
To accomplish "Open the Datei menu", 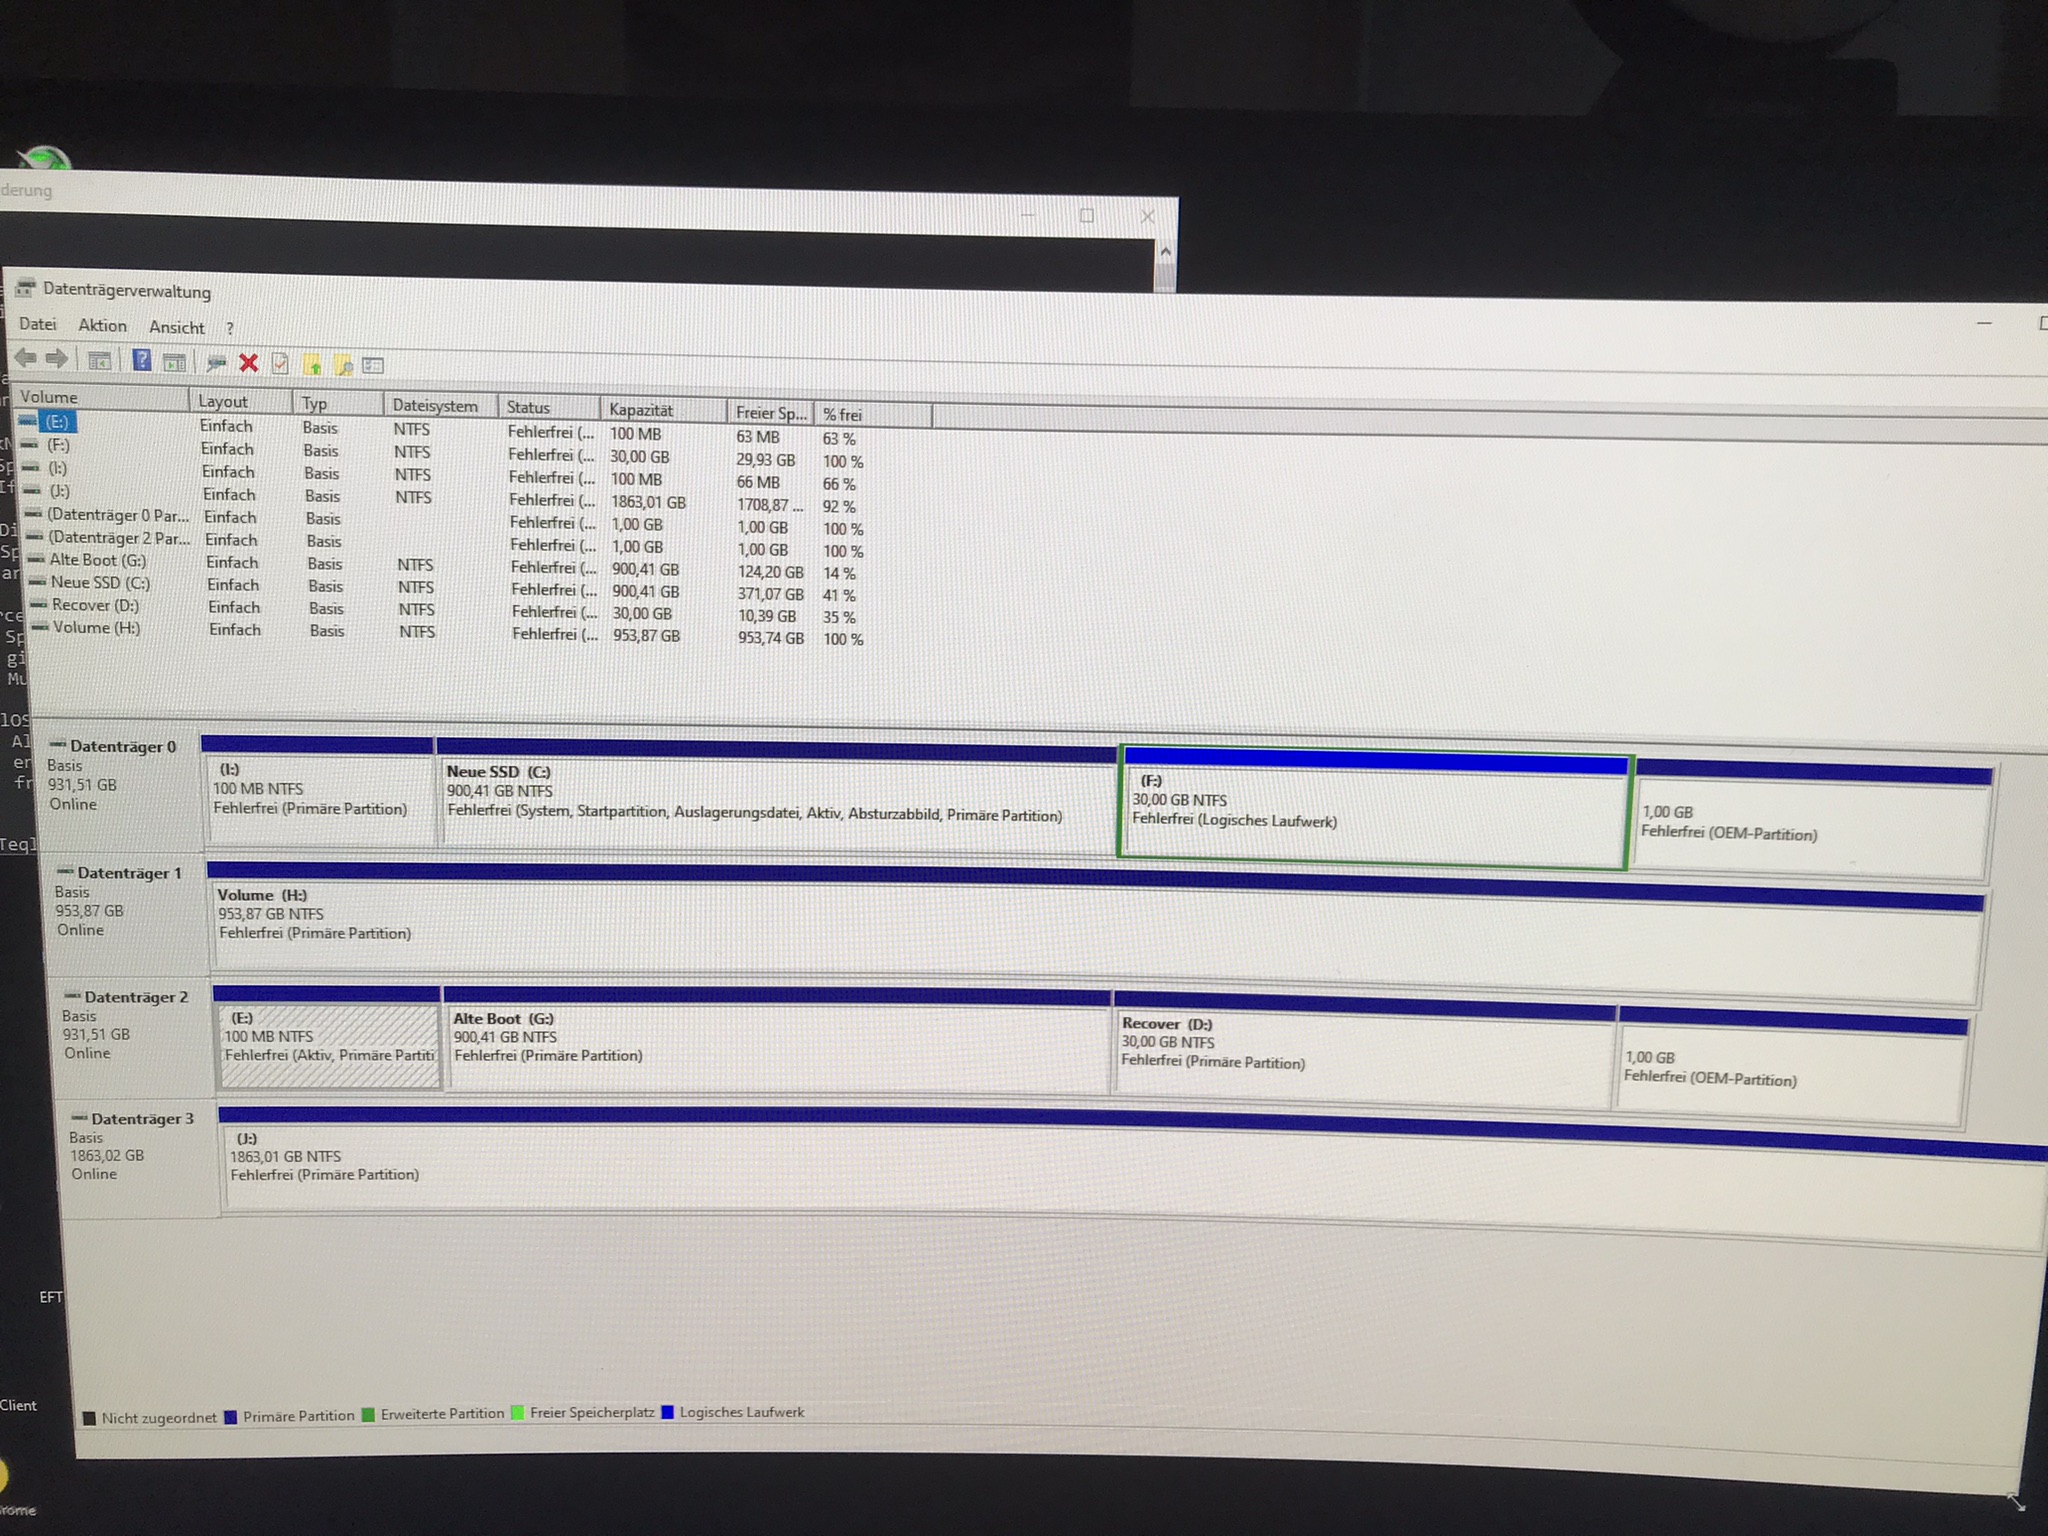I will click(x=38, y=324).
